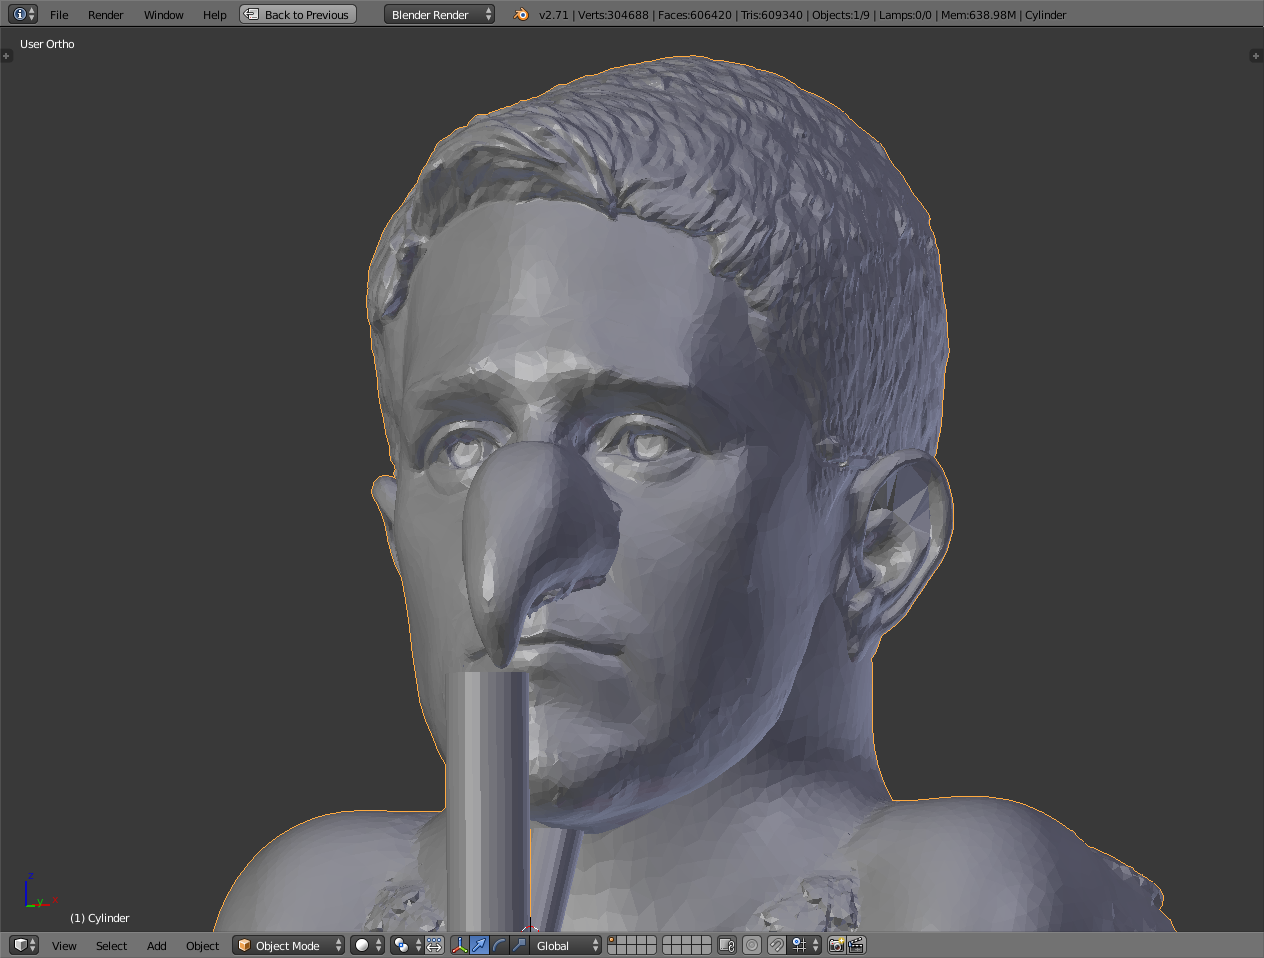Render OpenGL still image camera icon
This screenshot has width=1264, height=958.
click(836, 945)
